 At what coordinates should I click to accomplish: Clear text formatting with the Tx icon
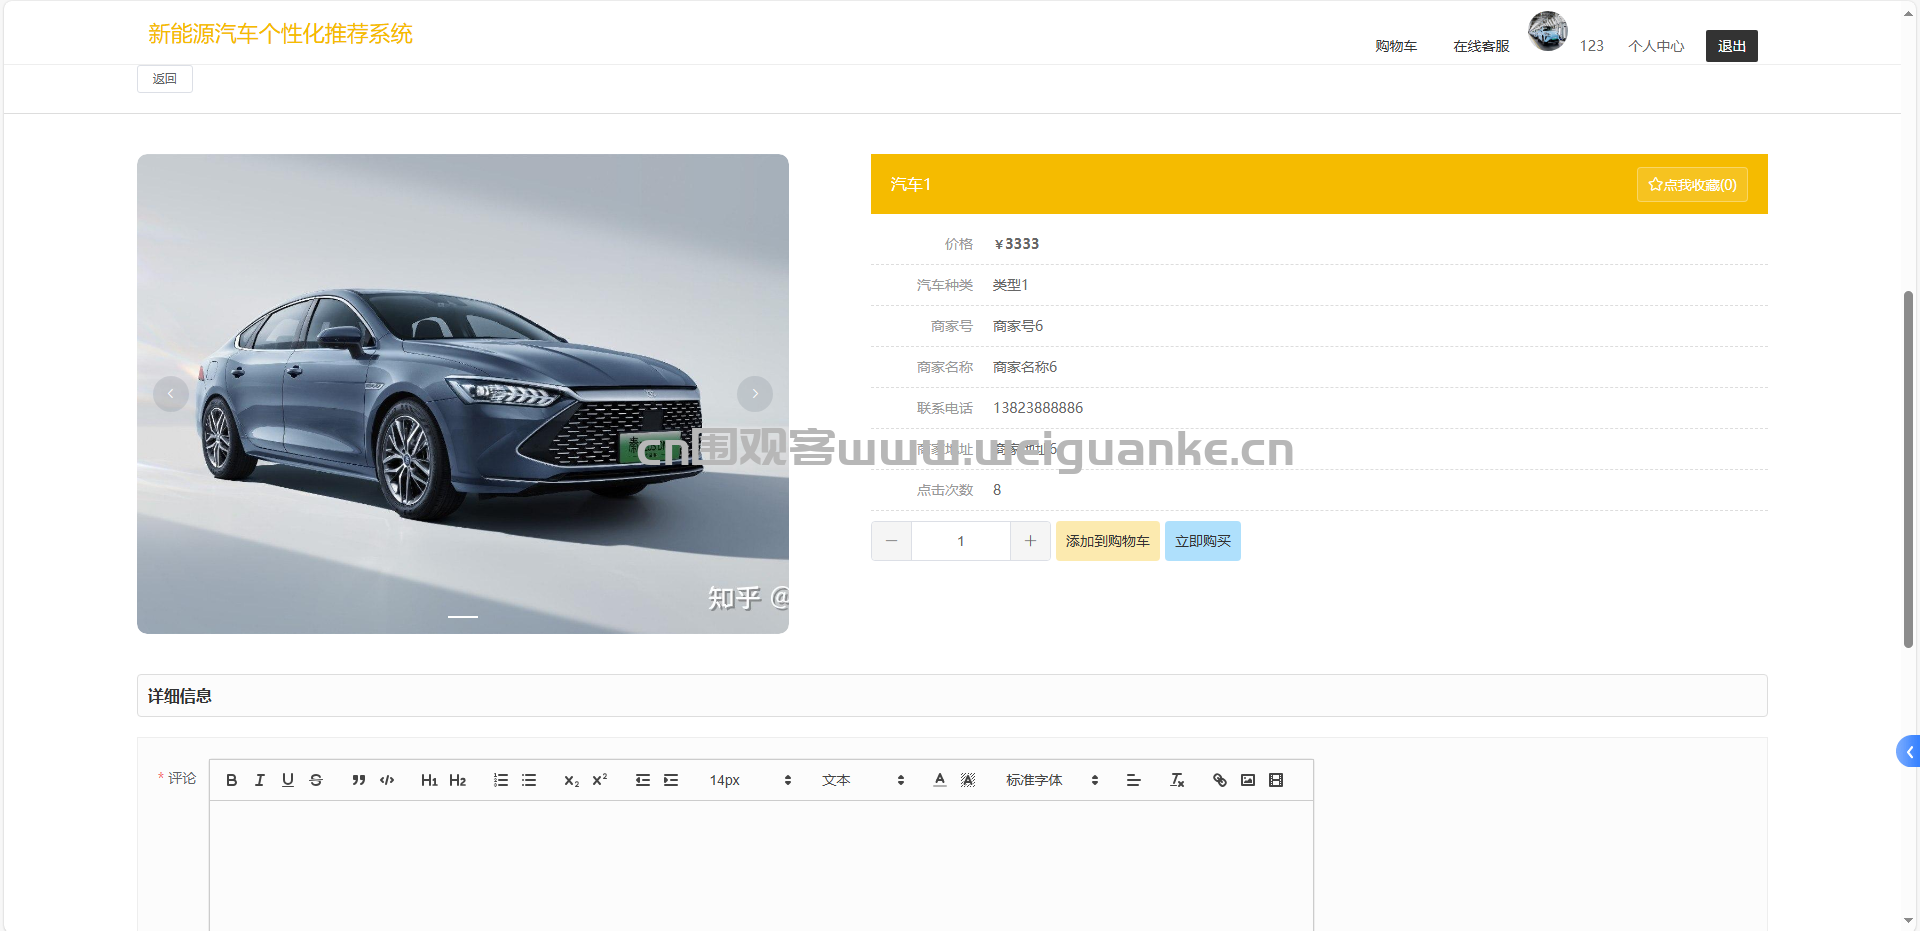(1177, 780)
